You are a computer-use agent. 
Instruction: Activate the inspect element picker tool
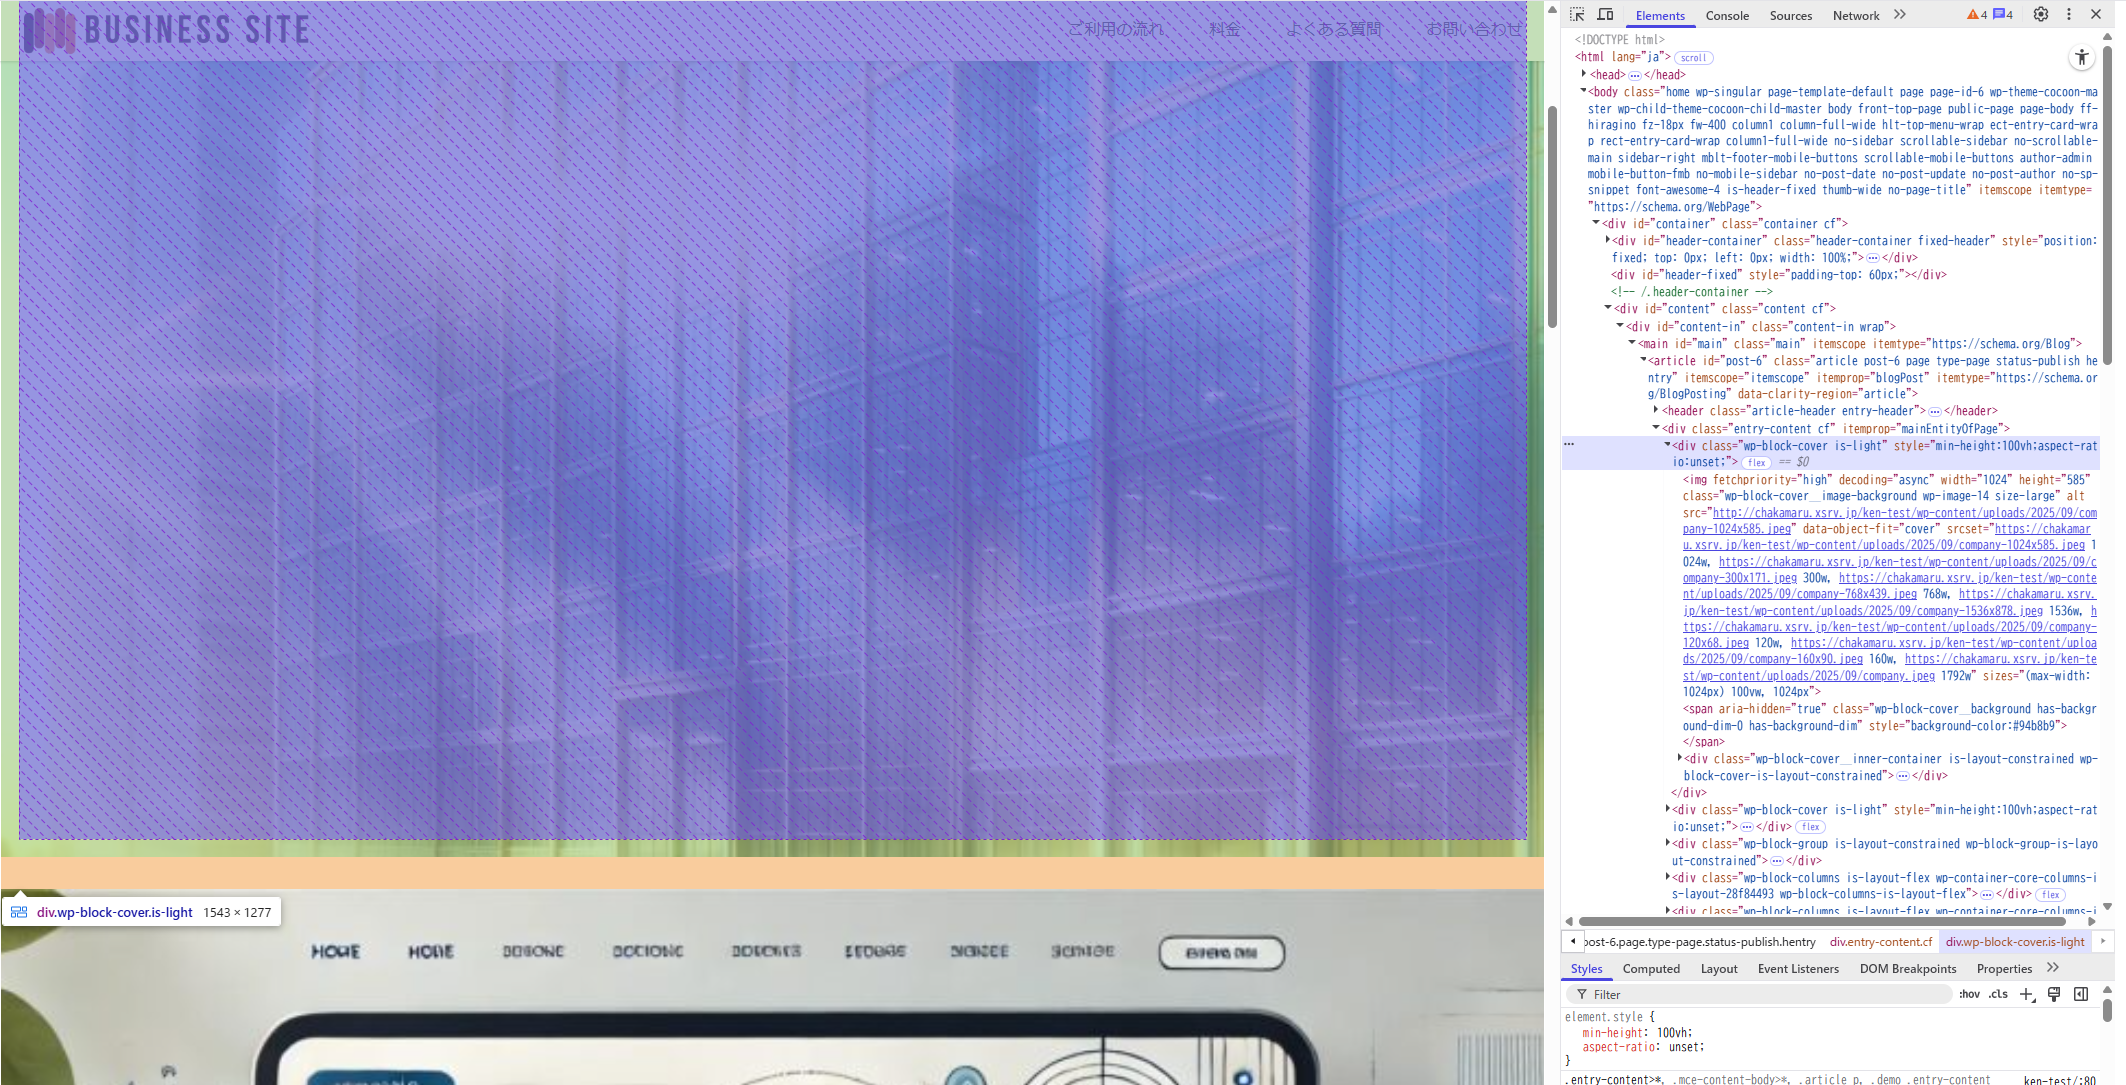tap(1577, 15)
